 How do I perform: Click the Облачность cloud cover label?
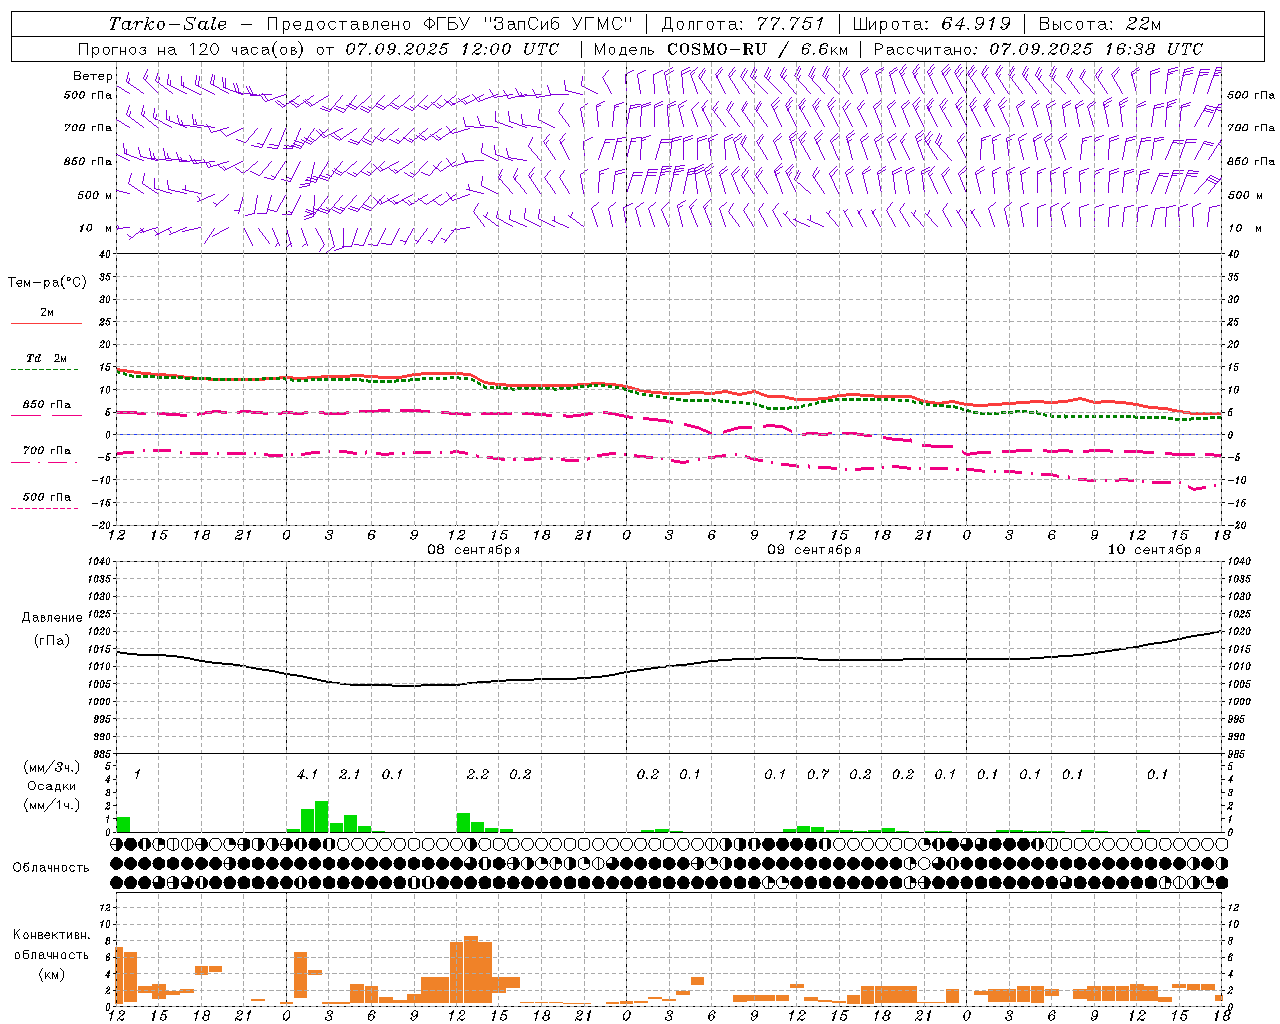tap(51, 868)
